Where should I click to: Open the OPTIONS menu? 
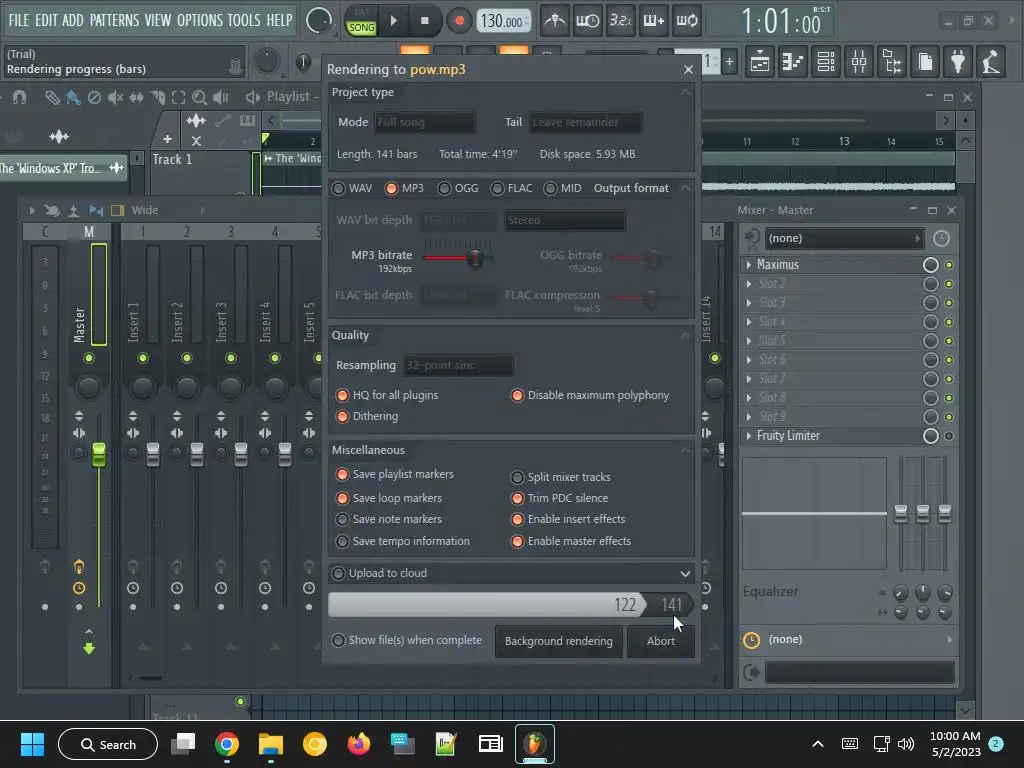[200, 20]
